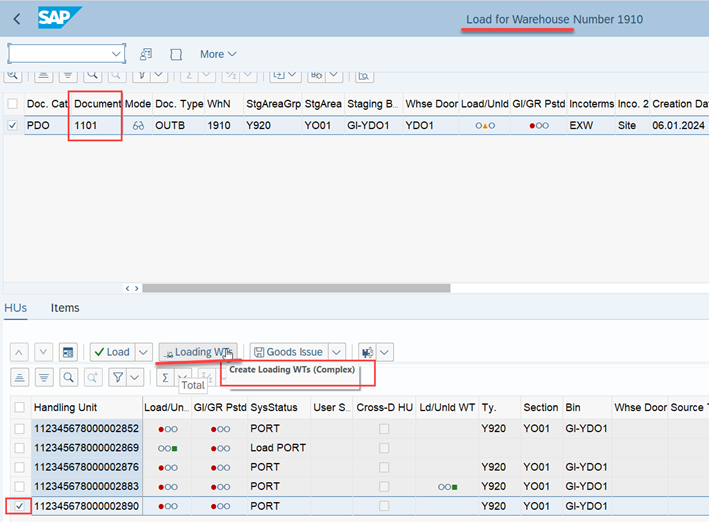The height and width of the screenshot is (522, 709).
Task: Select checkbox for HU 112345678000002869
Action: tap(19, 448)
